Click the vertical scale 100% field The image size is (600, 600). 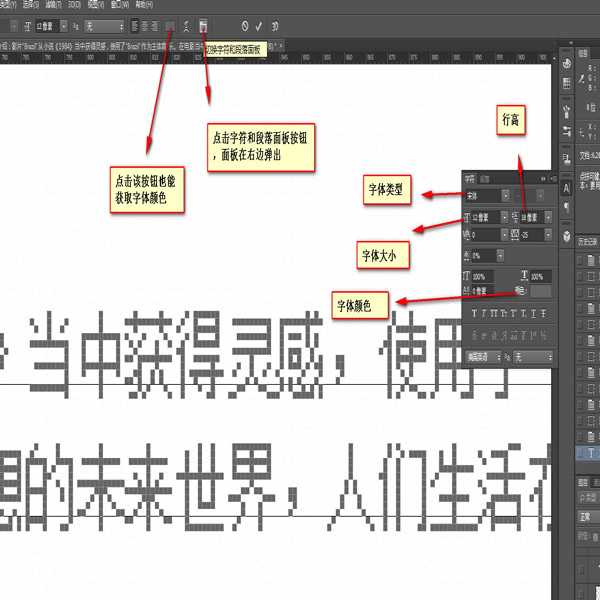click(x=483, y=276)
